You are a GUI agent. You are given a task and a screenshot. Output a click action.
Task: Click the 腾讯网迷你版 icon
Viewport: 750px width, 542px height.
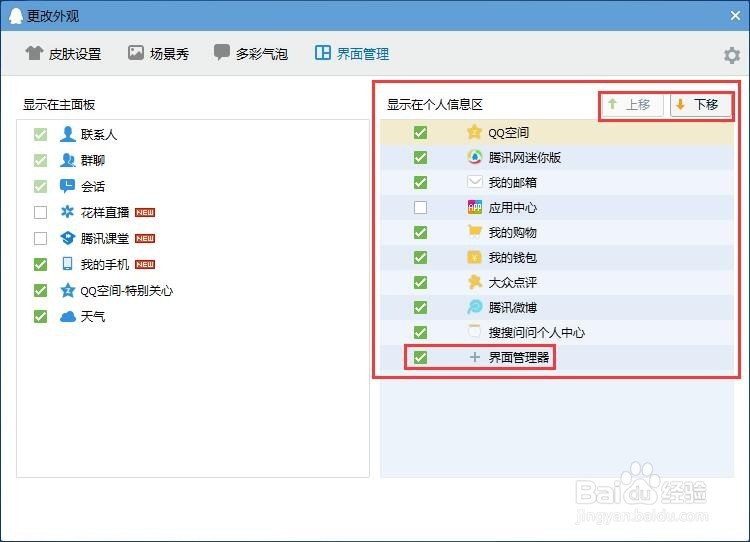coord(474,157)
